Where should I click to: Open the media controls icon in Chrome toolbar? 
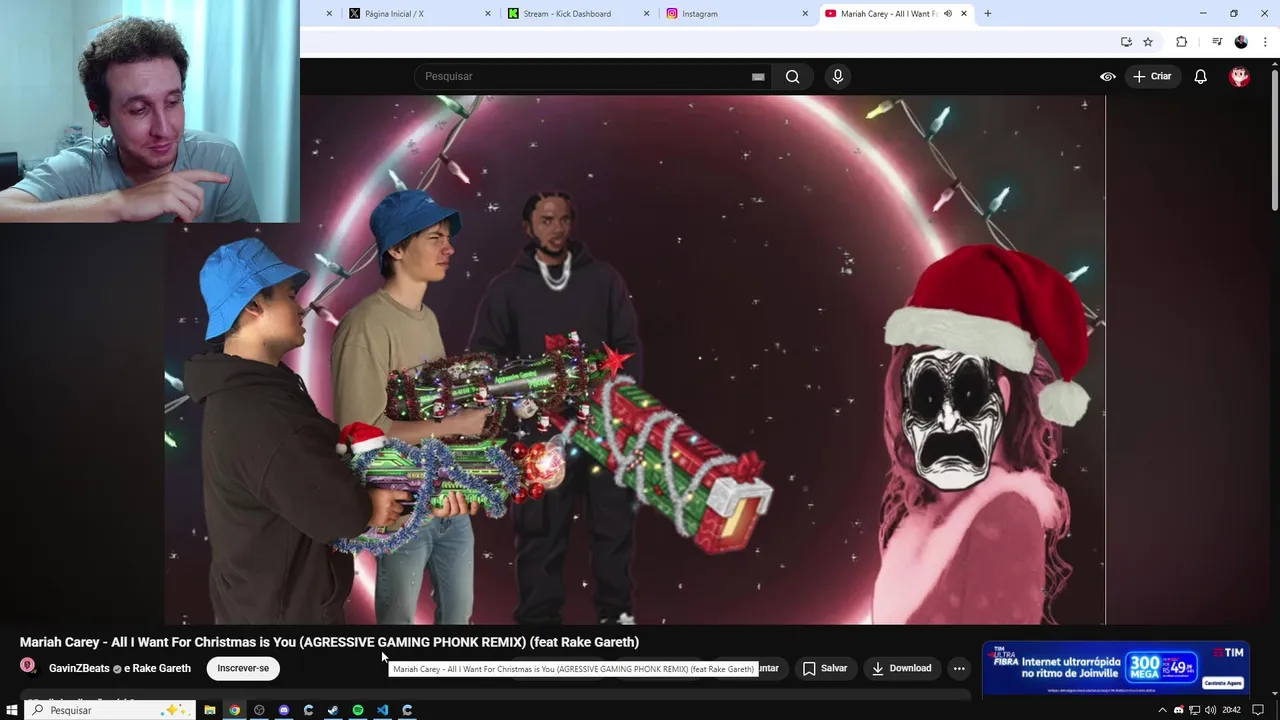click(x=1217, y=42)
